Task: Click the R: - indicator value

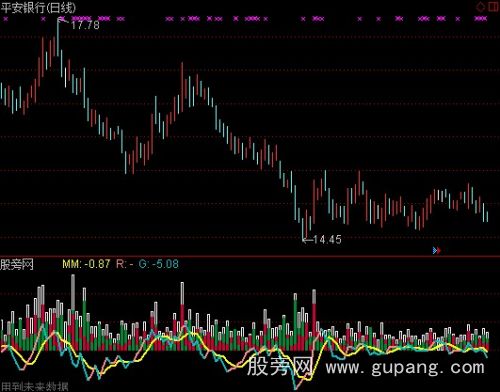Action: coord(125,264)
